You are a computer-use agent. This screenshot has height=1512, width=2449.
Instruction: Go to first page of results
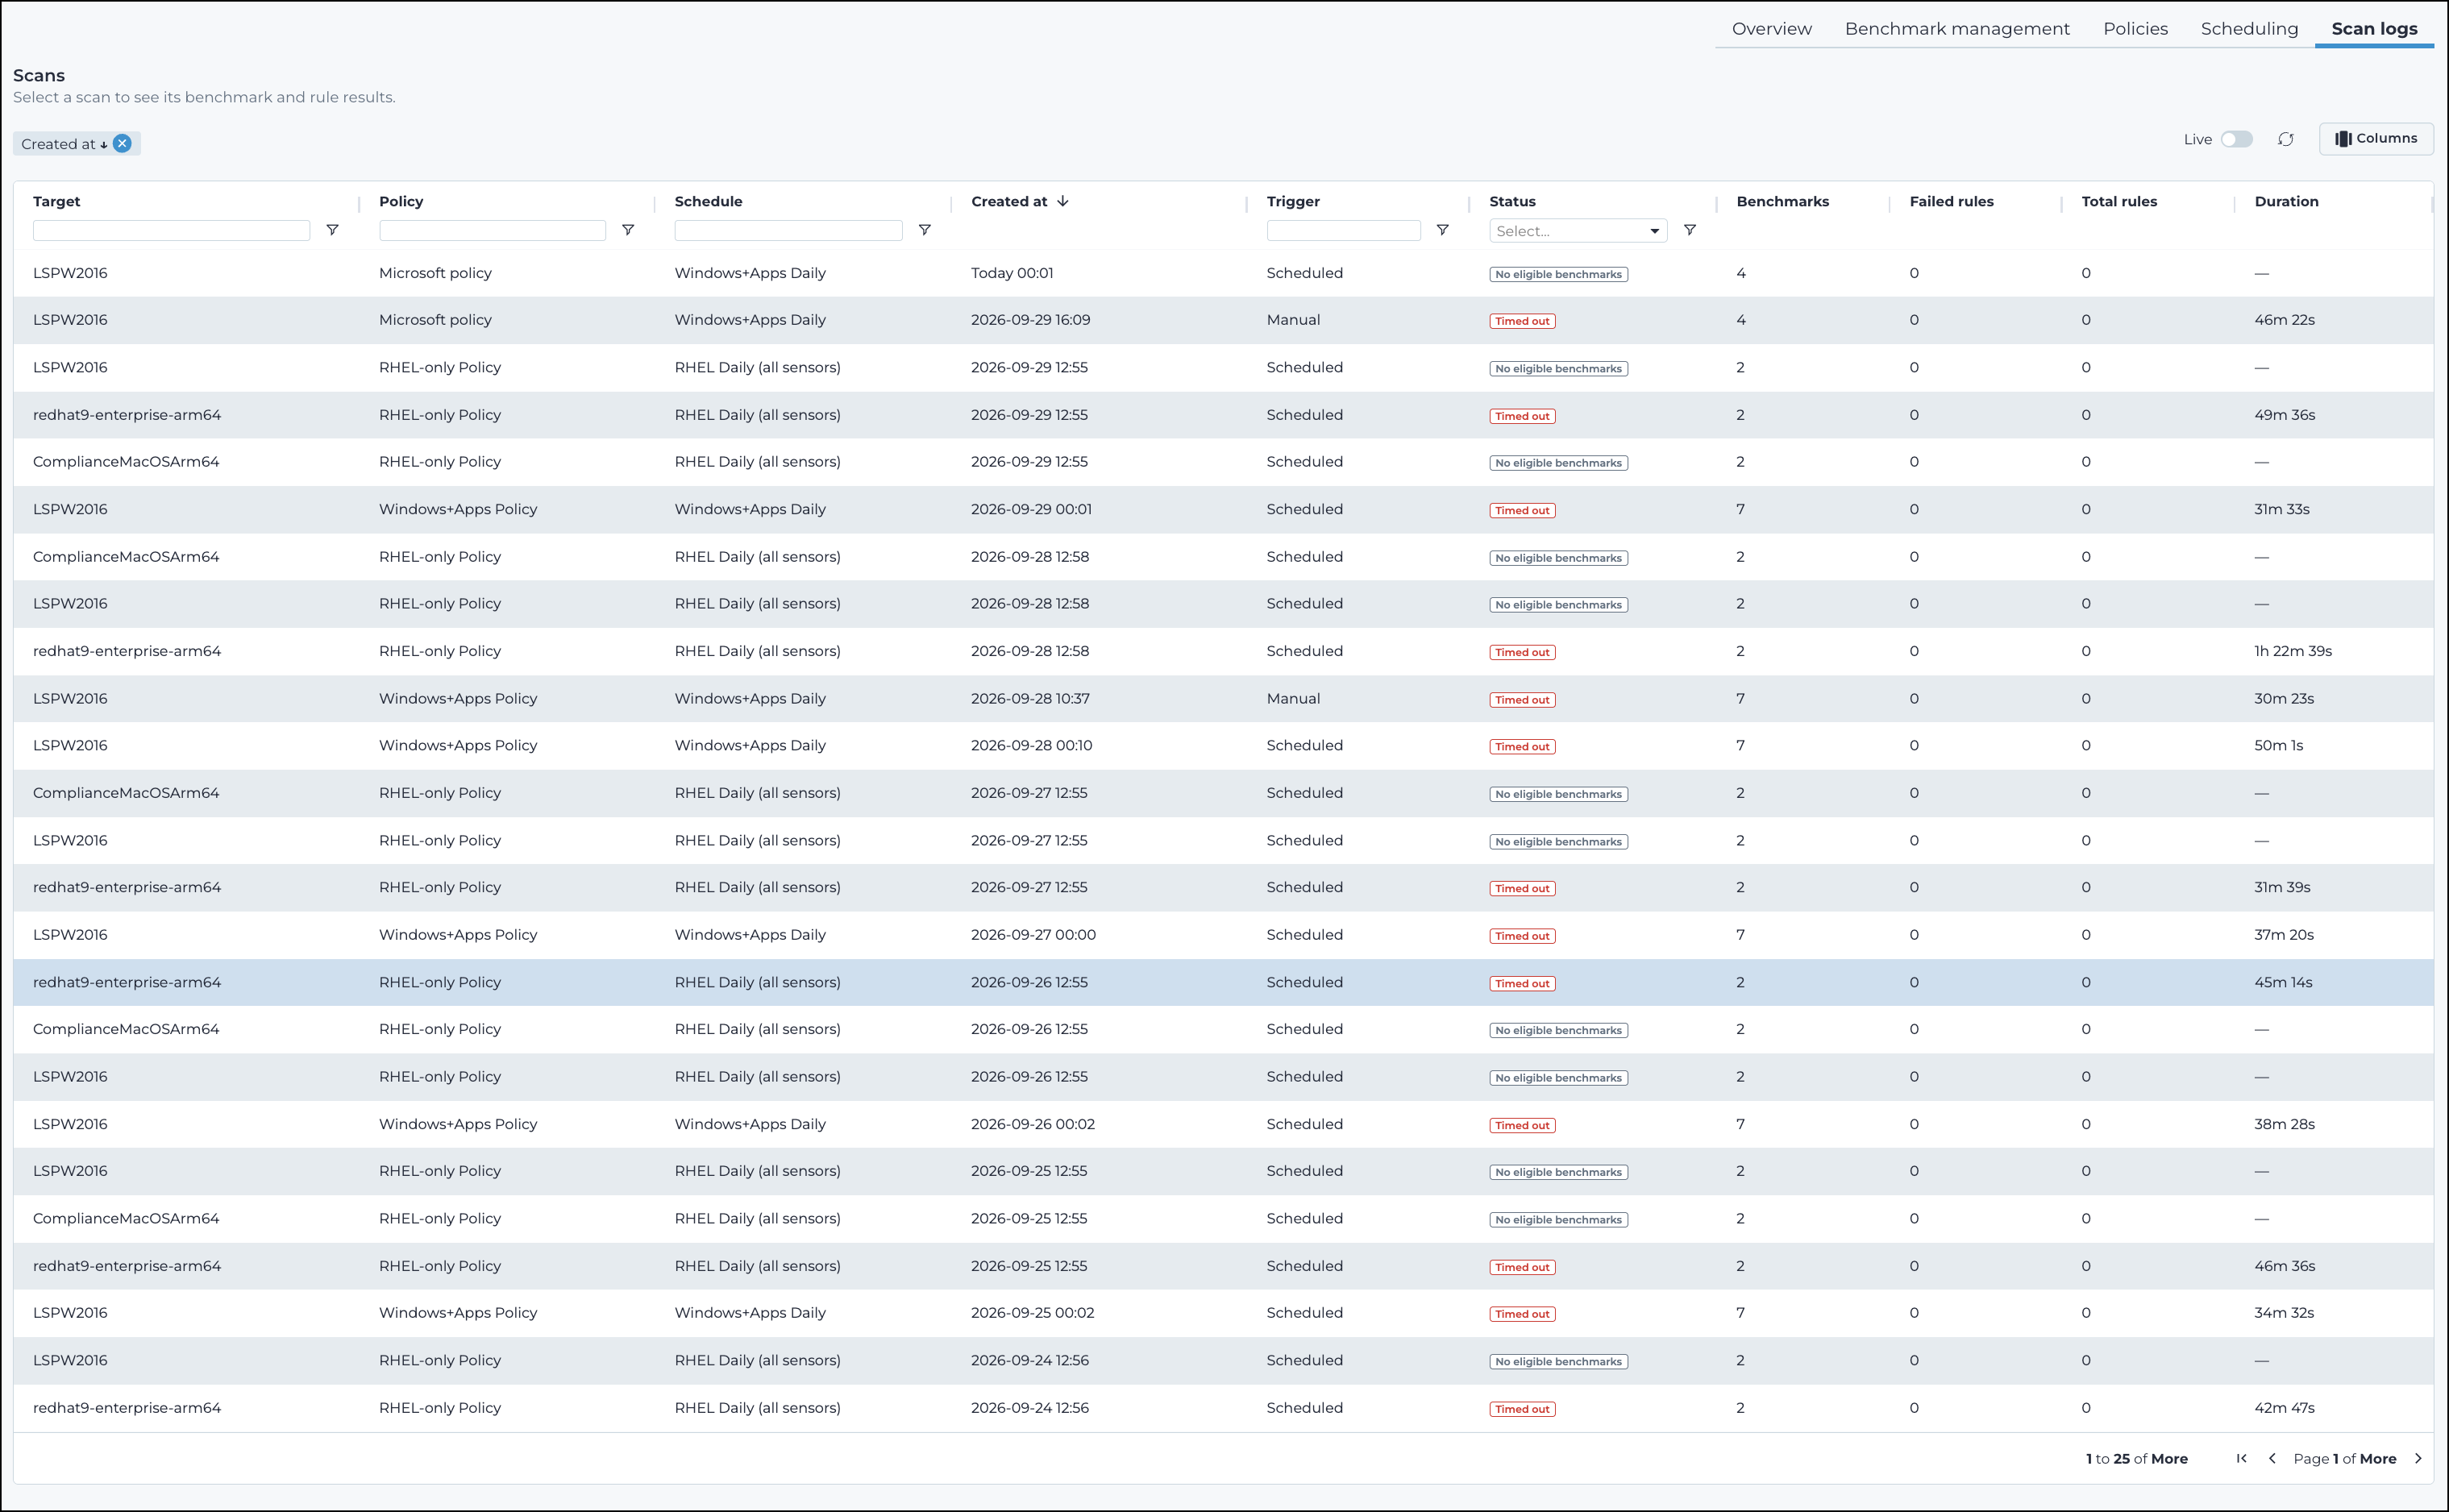pyautogui.click(x=2242, y=1458)
